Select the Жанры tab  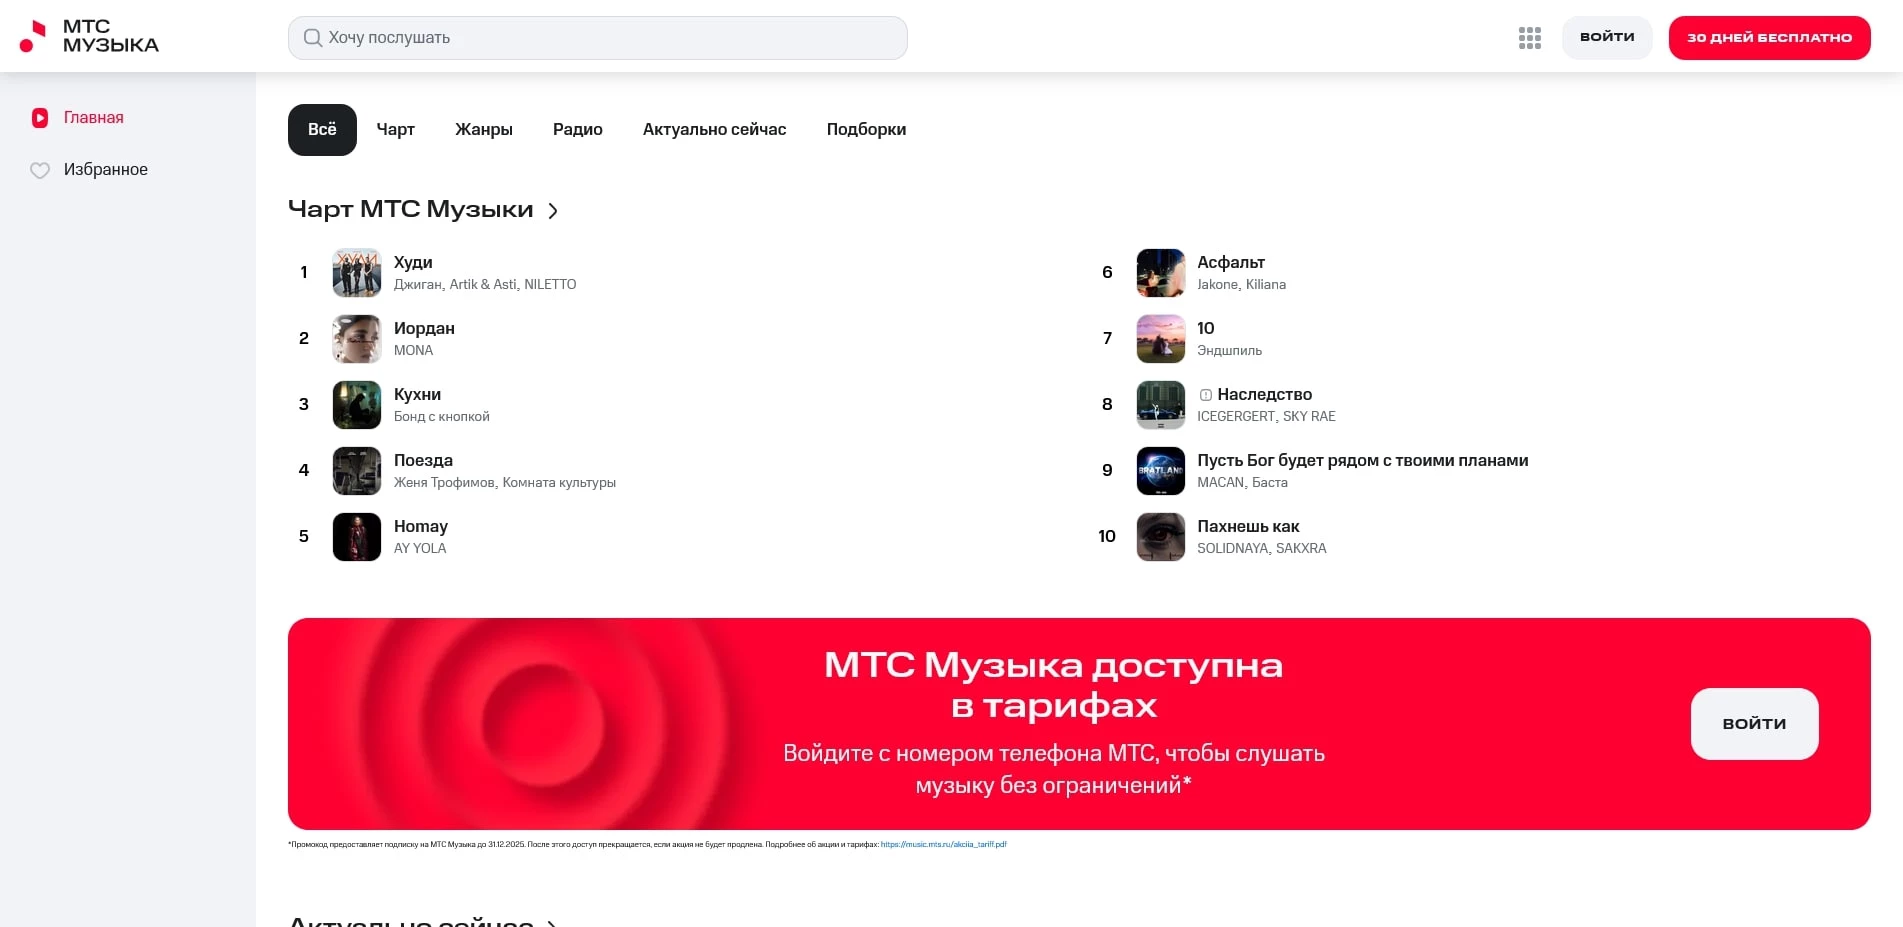pyautogui.click(x=484, y=129)
